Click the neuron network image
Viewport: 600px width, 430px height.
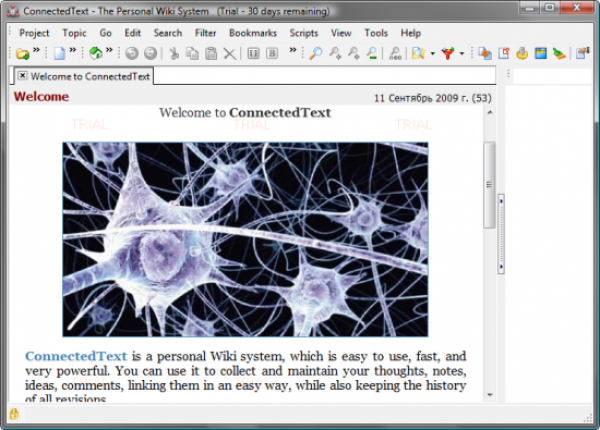coord(245,238)
